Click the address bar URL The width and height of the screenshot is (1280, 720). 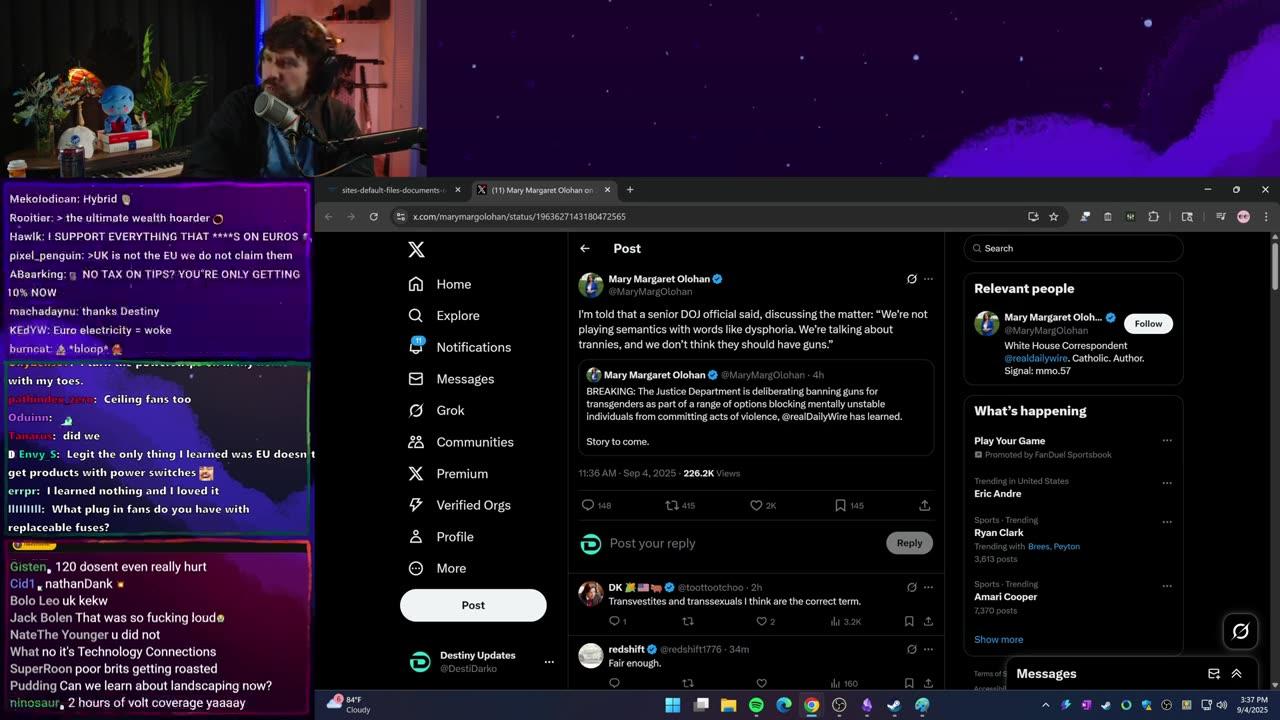[x=519, y=217]
